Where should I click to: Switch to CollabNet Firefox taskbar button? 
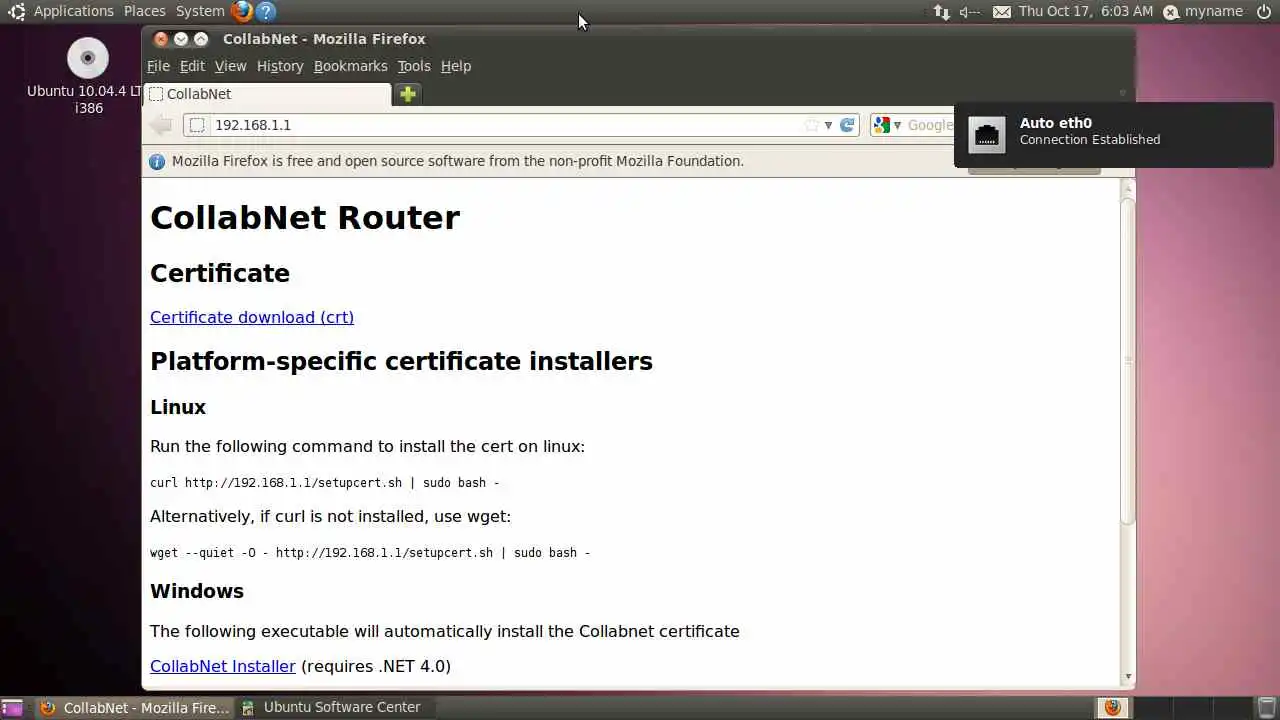tap(134, 708)
